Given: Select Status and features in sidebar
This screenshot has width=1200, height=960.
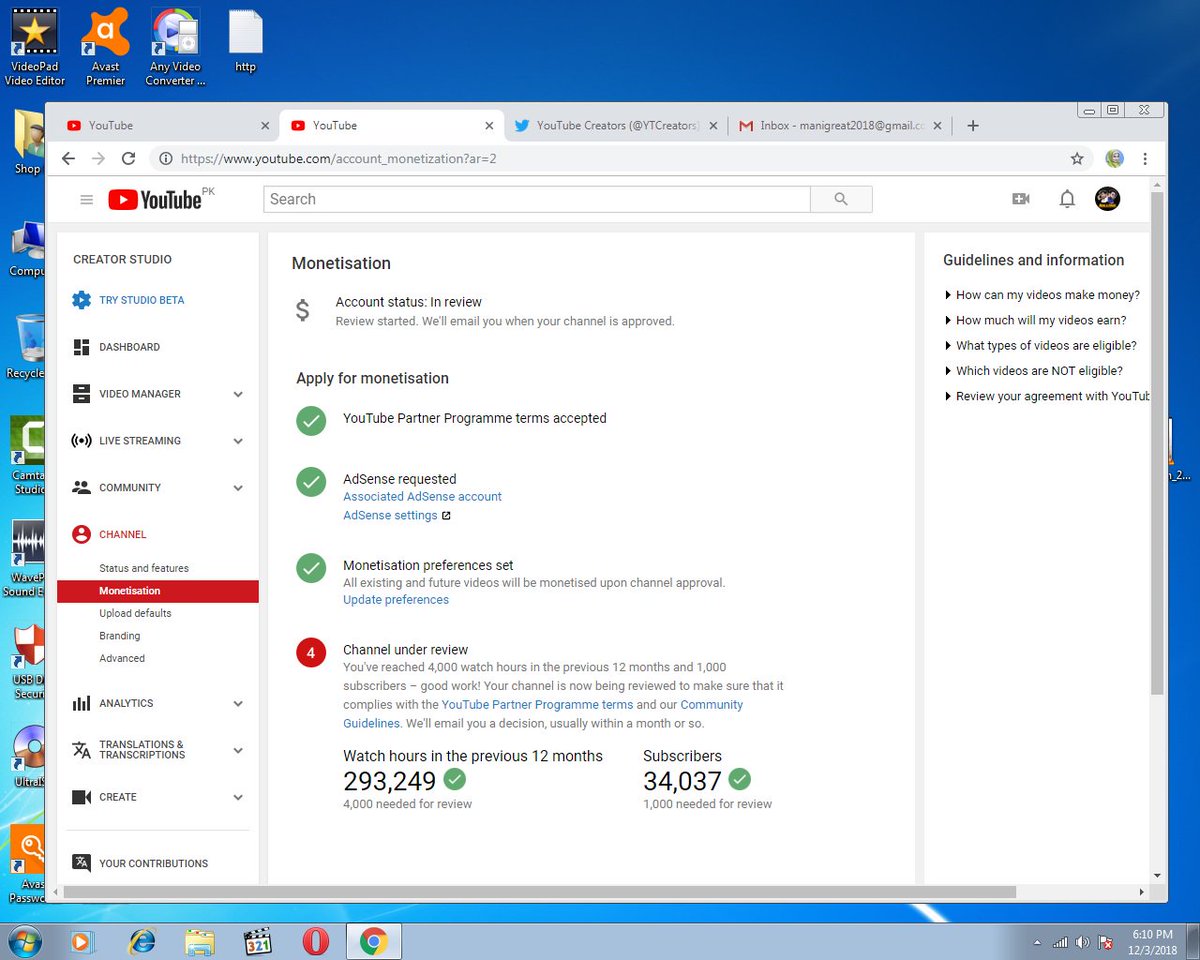Looking at the screenshot, I should tap(144, 568).
